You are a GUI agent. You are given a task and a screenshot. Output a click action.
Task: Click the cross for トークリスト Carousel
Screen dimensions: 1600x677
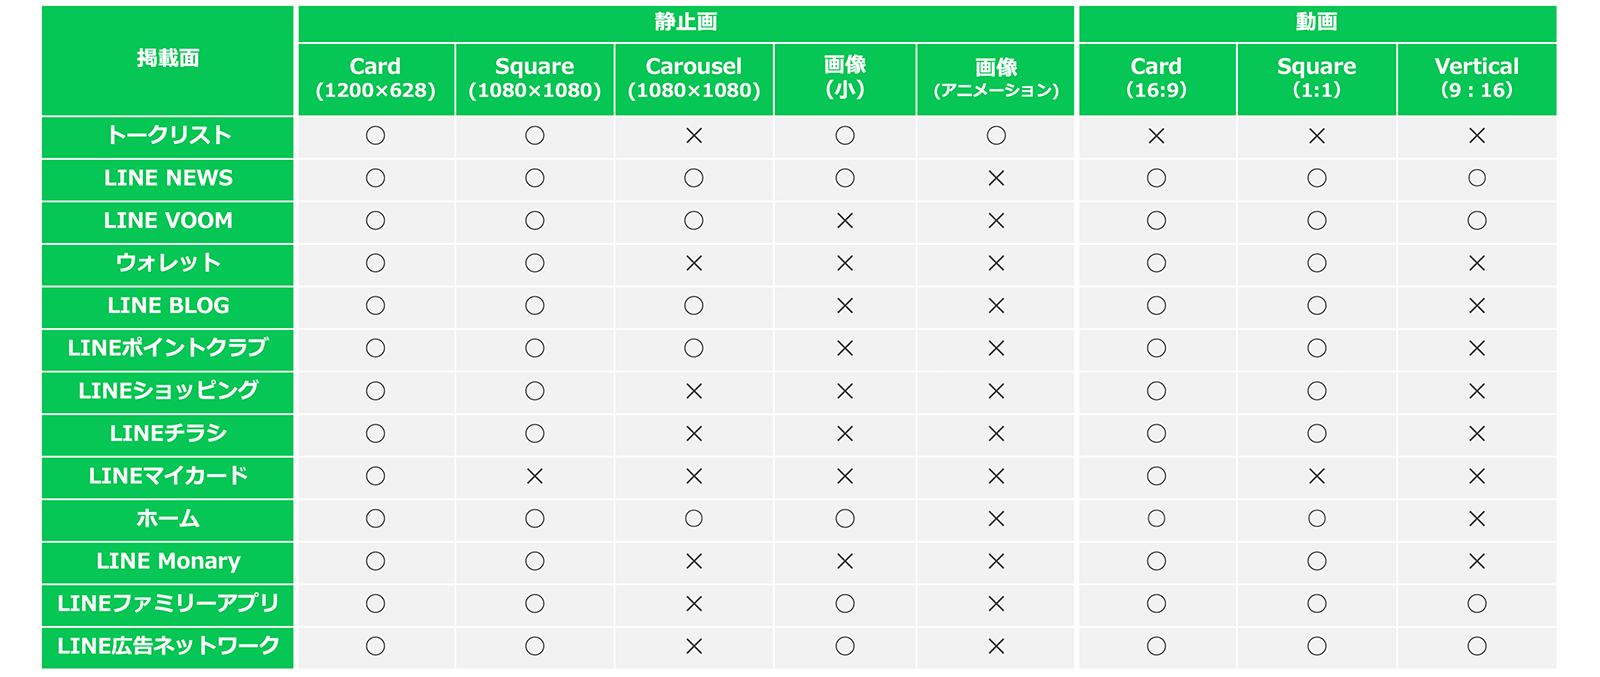click(x=694, y=136)
